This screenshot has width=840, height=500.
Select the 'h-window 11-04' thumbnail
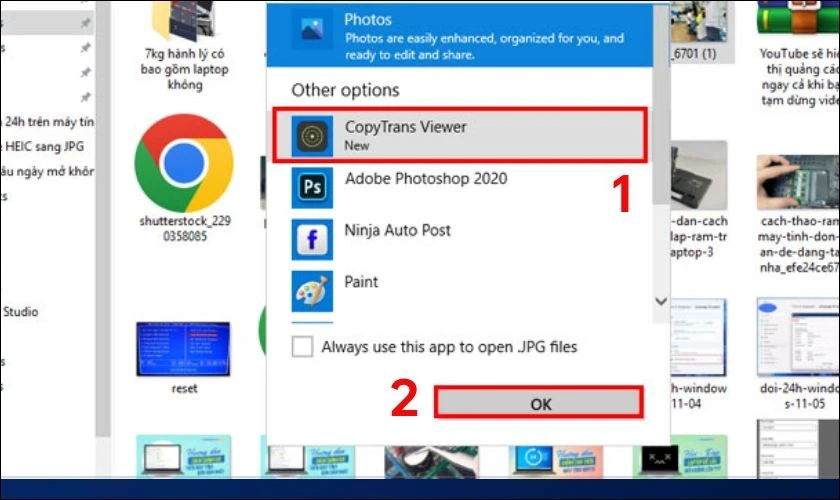[699, 337]
